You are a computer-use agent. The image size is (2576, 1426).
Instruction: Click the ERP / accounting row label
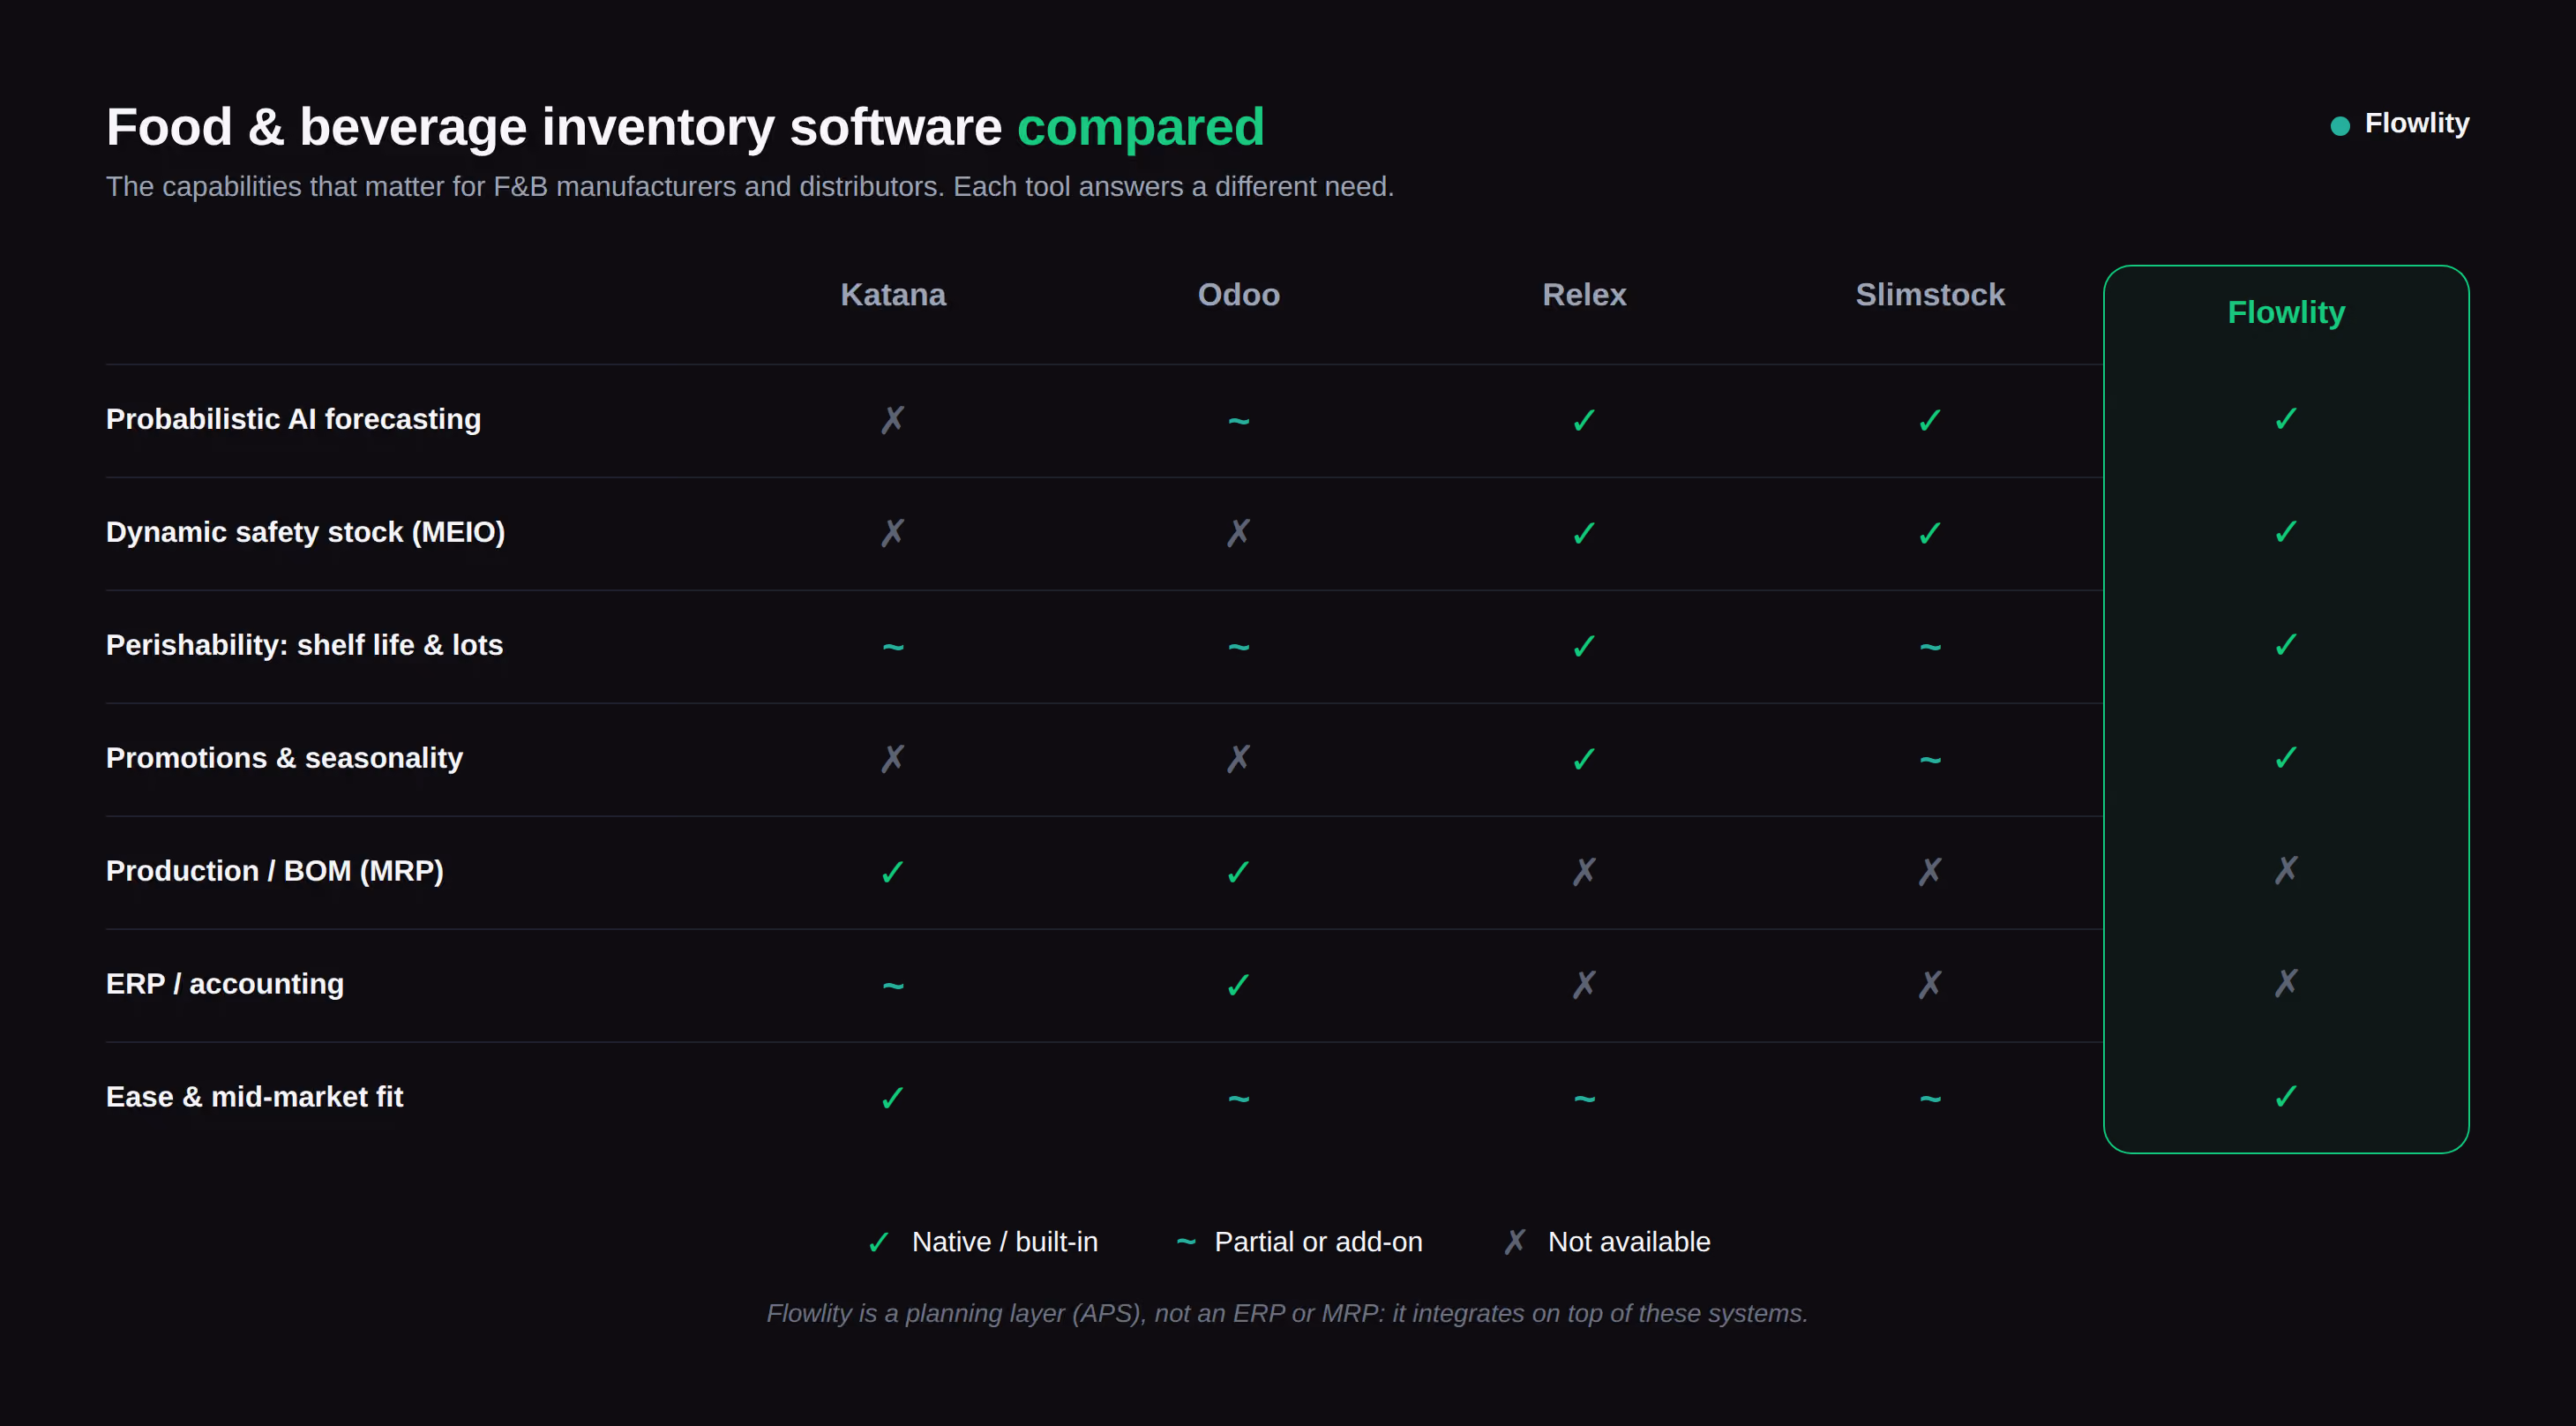225,984
